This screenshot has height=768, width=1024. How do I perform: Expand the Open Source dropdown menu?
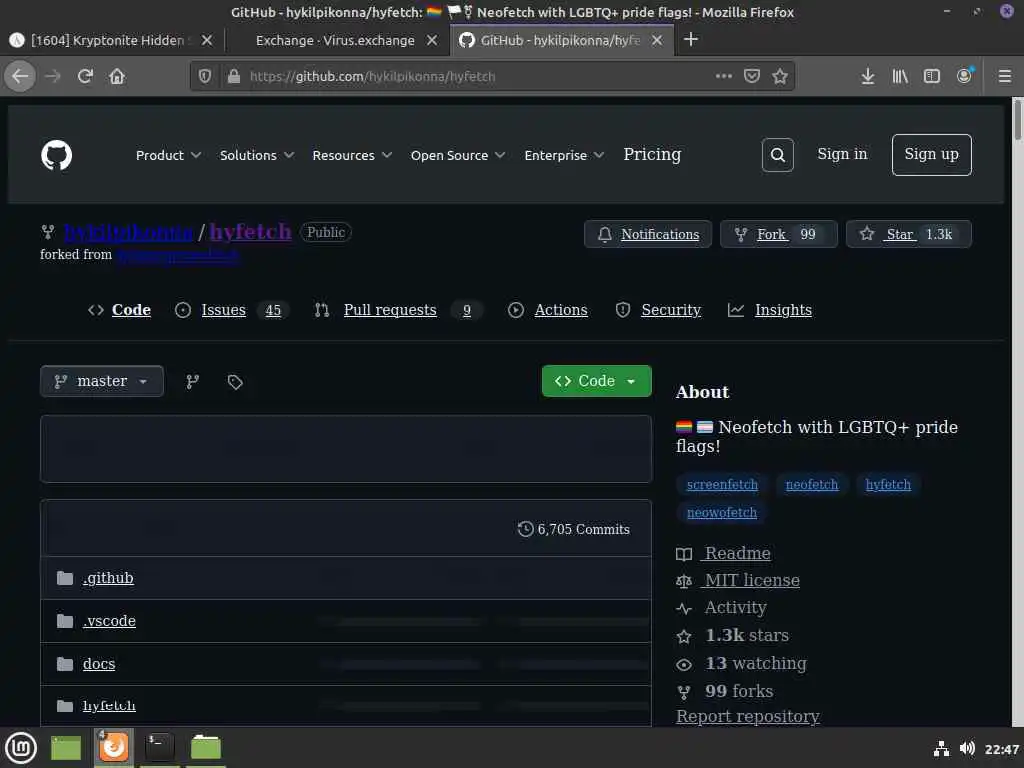pos(458,155)
